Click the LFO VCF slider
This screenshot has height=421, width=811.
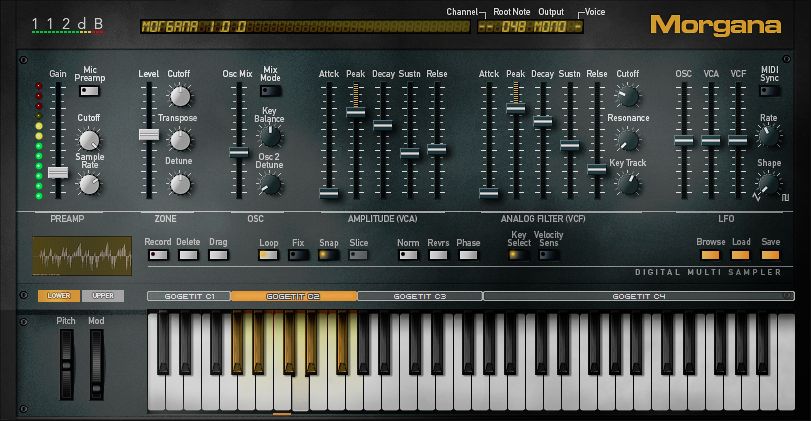click(738, 140)
